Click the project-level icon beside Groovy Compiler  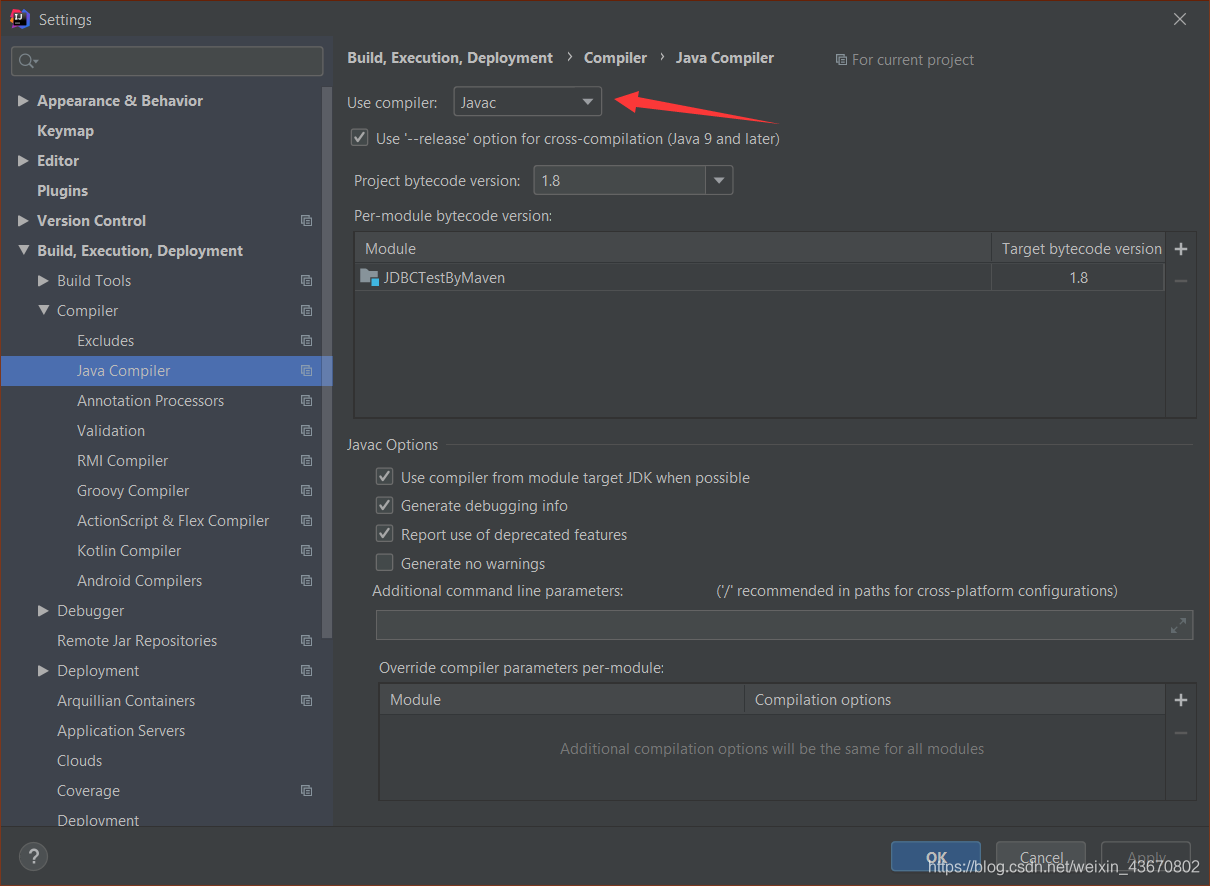tap(306, 491)
